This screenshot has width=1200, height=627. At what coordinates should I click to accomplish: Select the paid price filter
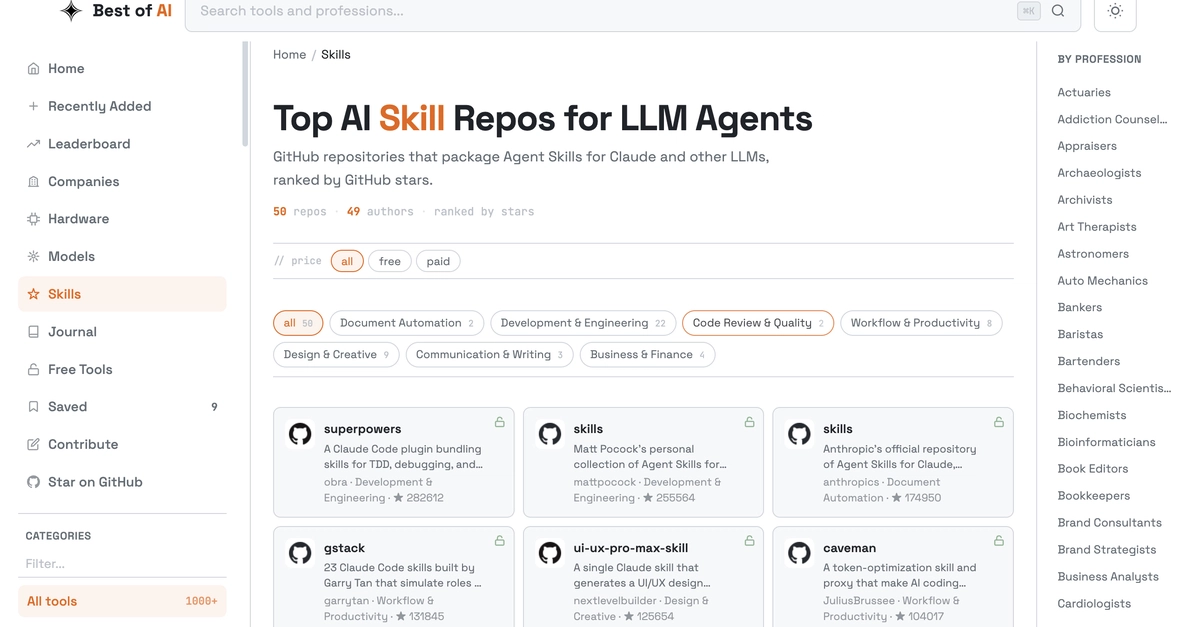tap(438, 261)
